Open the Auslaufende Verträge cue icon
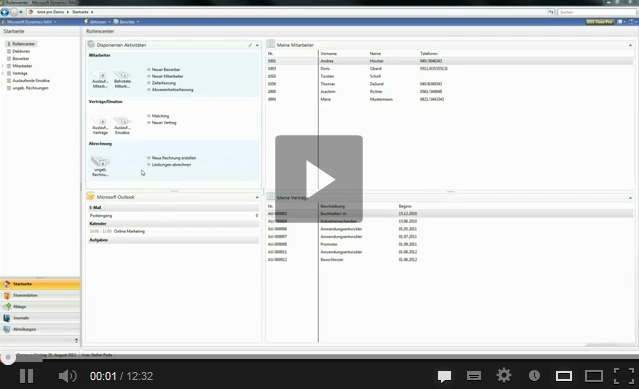639x389 pixels. coord(100,125)
